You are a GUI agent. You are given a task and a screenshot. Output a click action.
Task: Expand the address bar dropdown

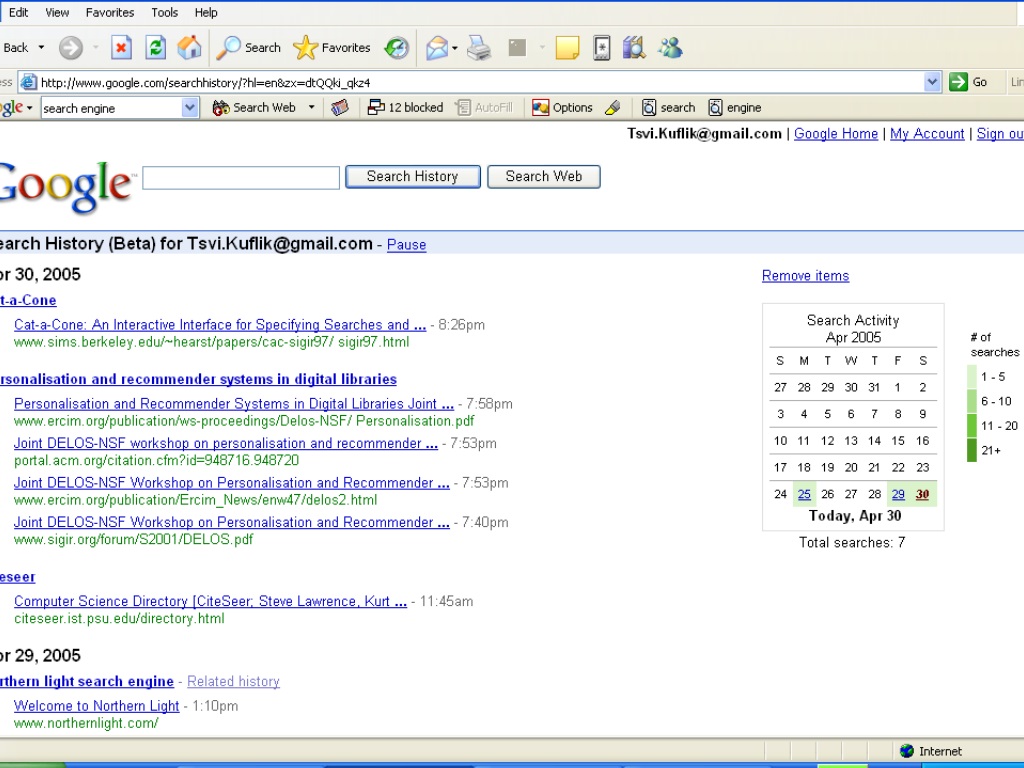tap(932, 82)
